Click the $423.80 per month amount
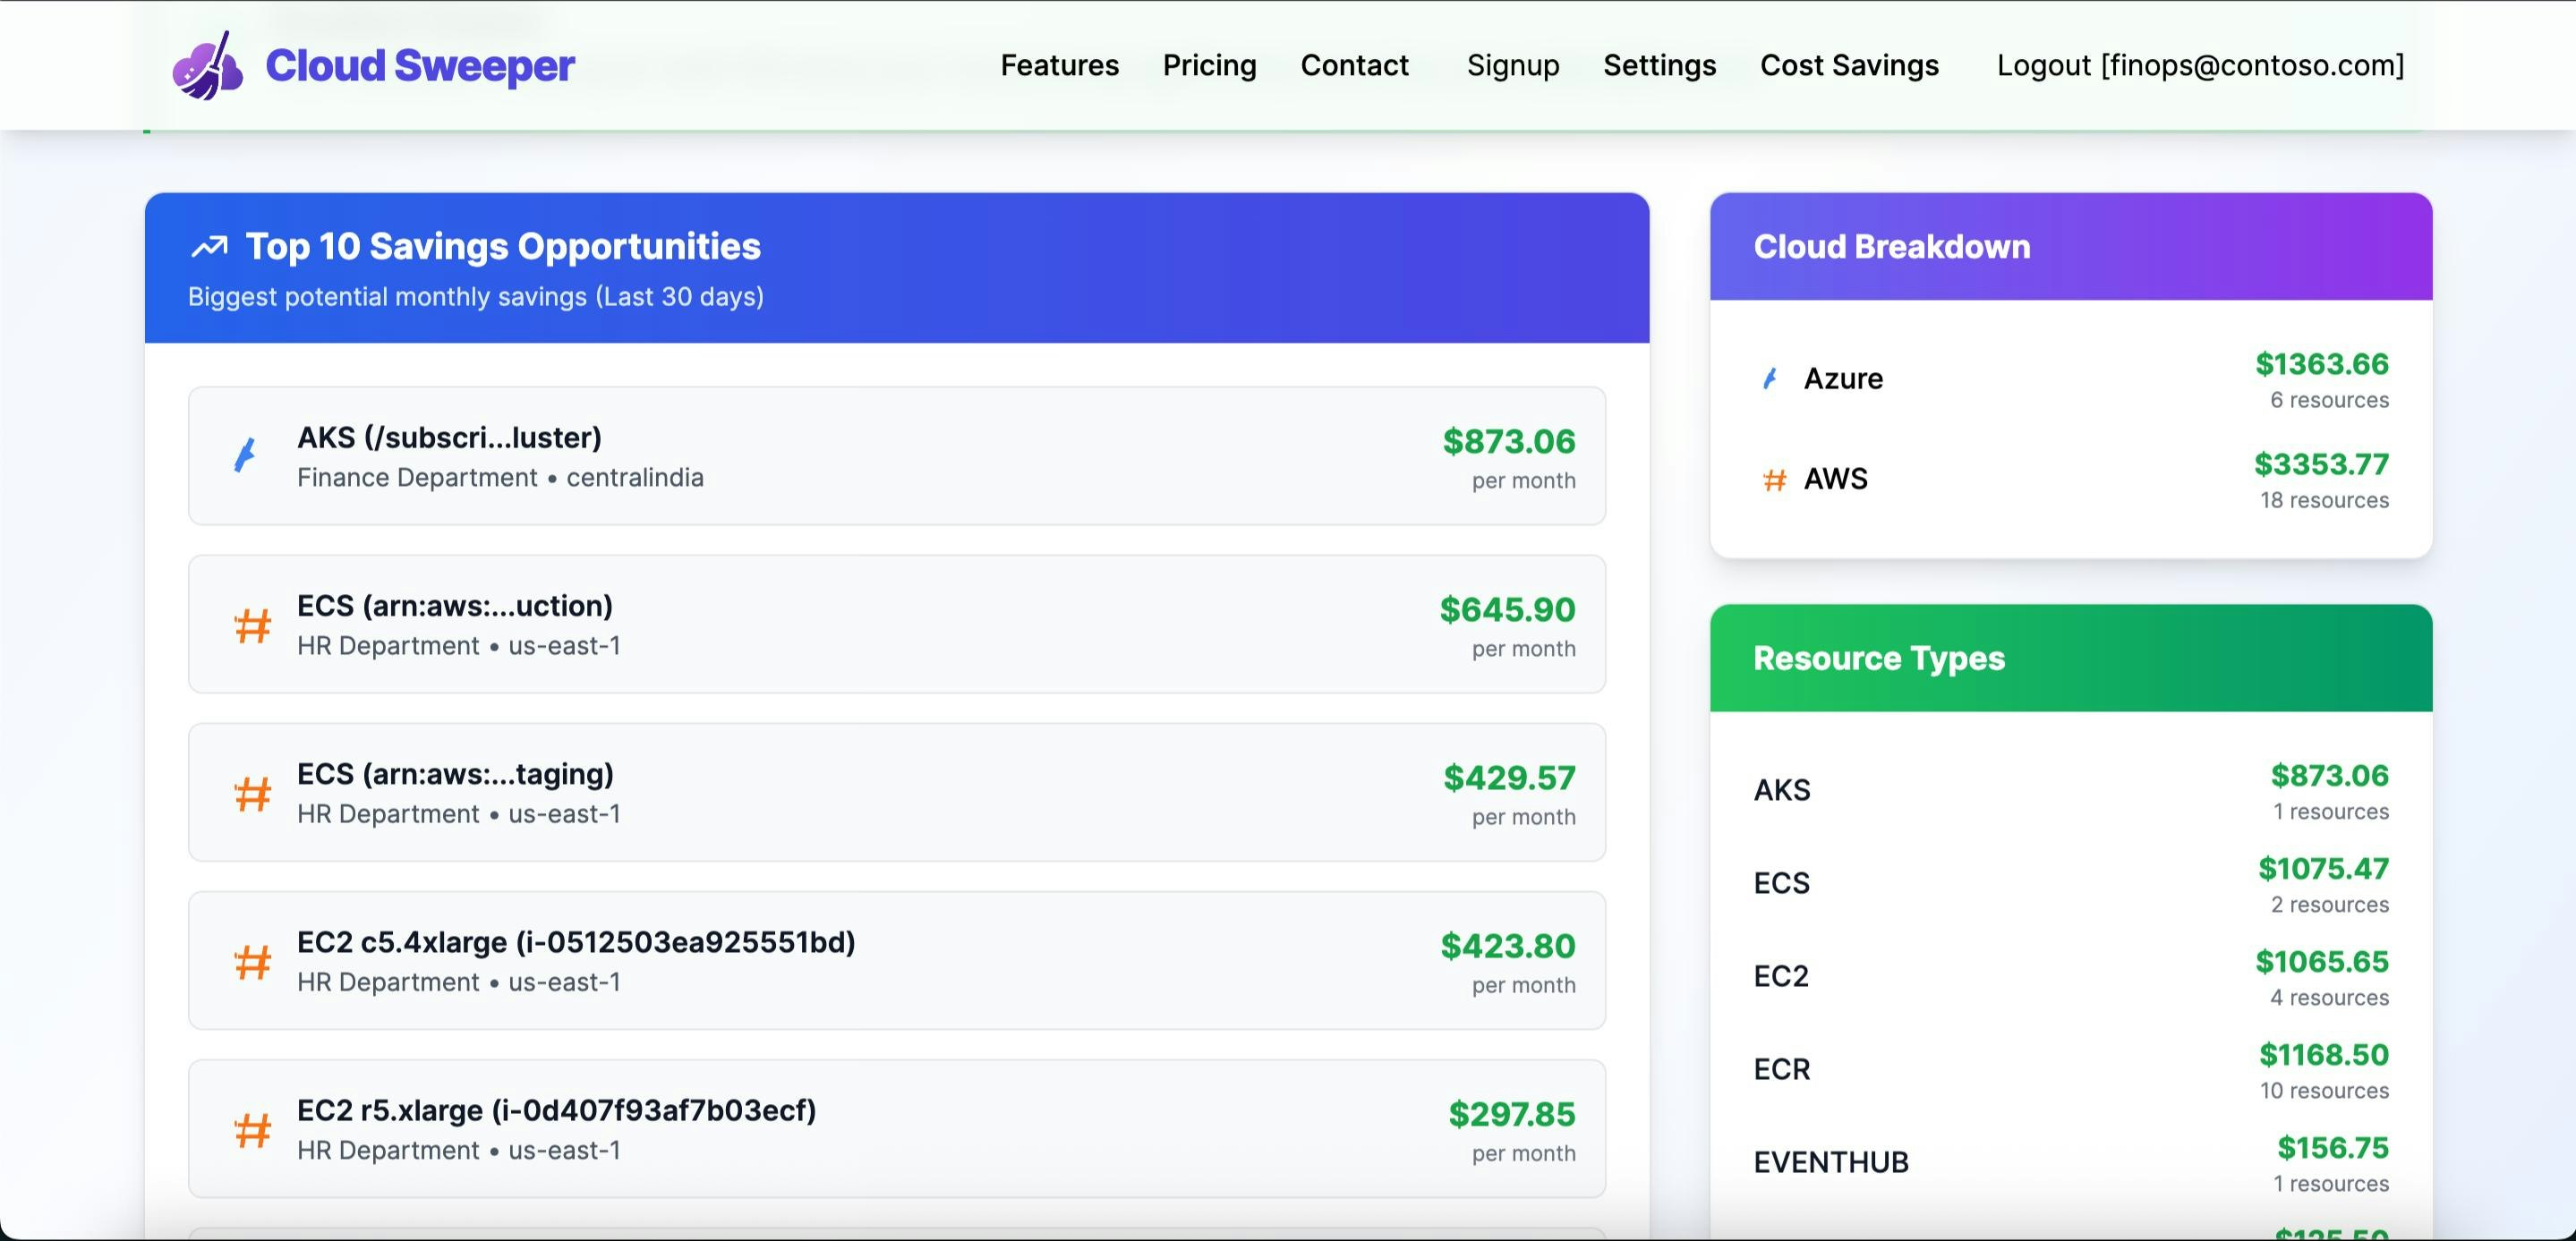The image size is (2576, 1241). click(x=1508, y=945)
